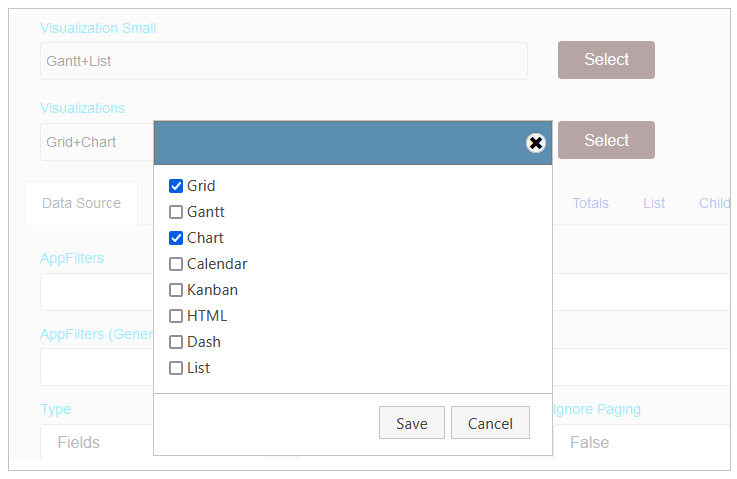Open the List tab
Screen dimensions: 737x479
(x=654, y=203)
